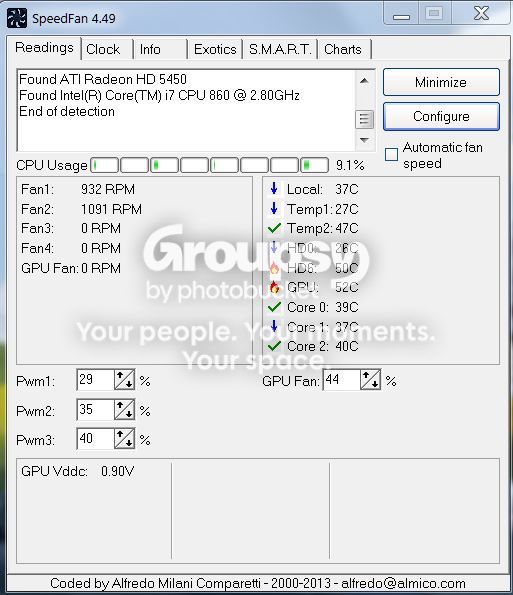This screenshot has height=595, width=513.
Task: Click the Pwm1 value field showing 29
Action: click(95, 379)
